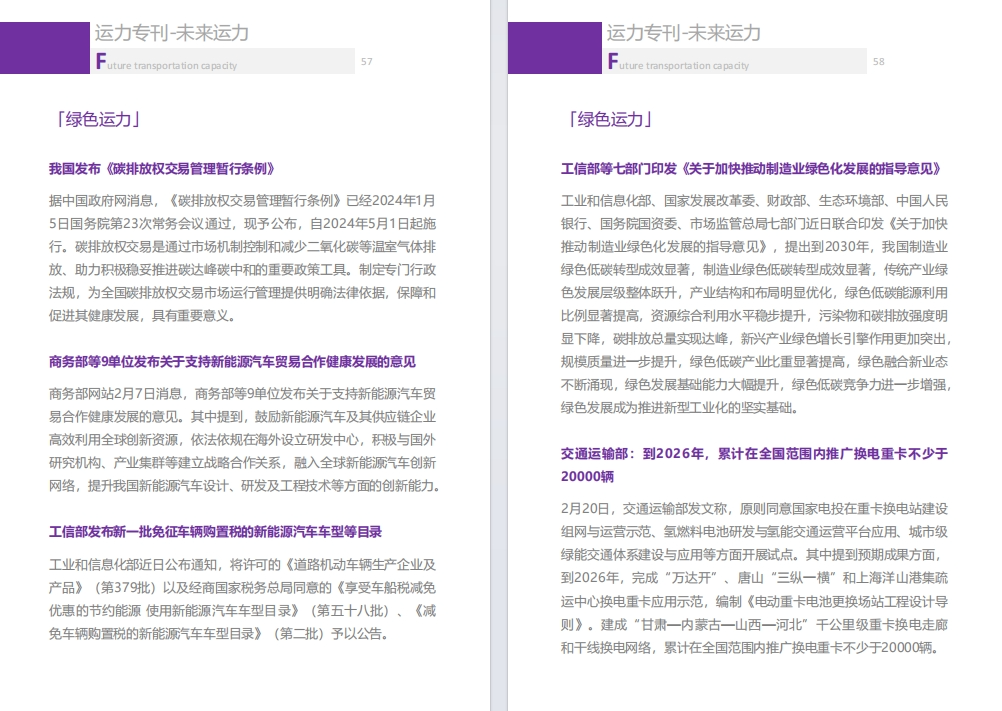The image size is (1002, 711).
Task: Click the right page title 运力专刊-未来运力
Action: tap(684, 33)
